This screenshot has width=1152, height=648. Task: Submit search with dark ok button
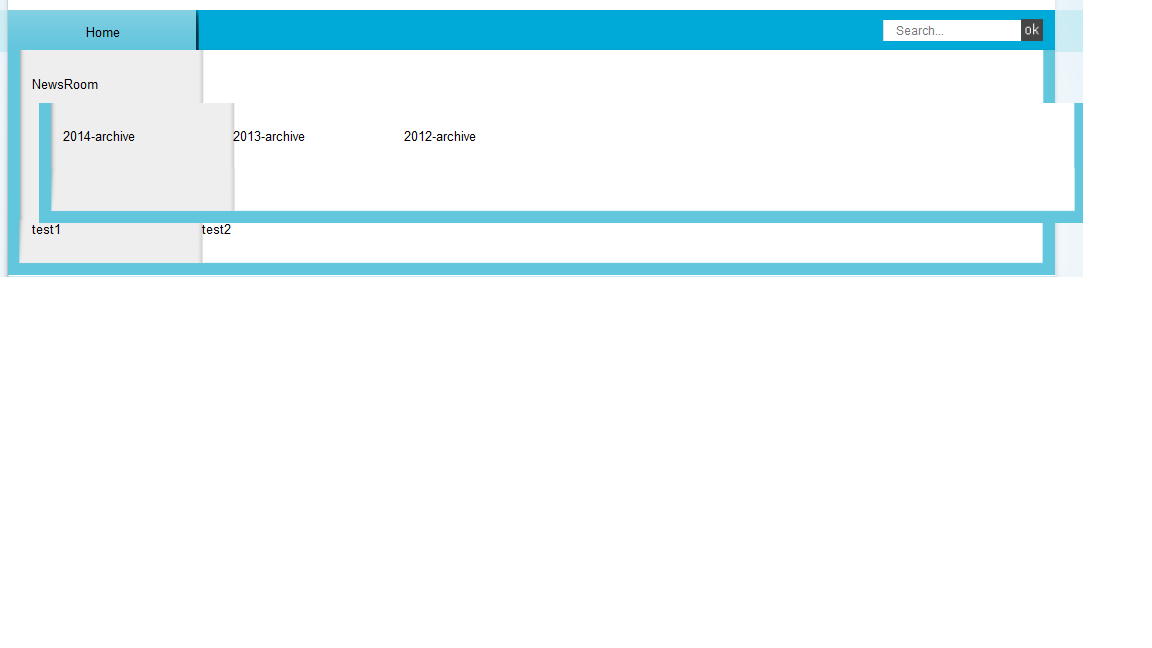[1031, 30]
